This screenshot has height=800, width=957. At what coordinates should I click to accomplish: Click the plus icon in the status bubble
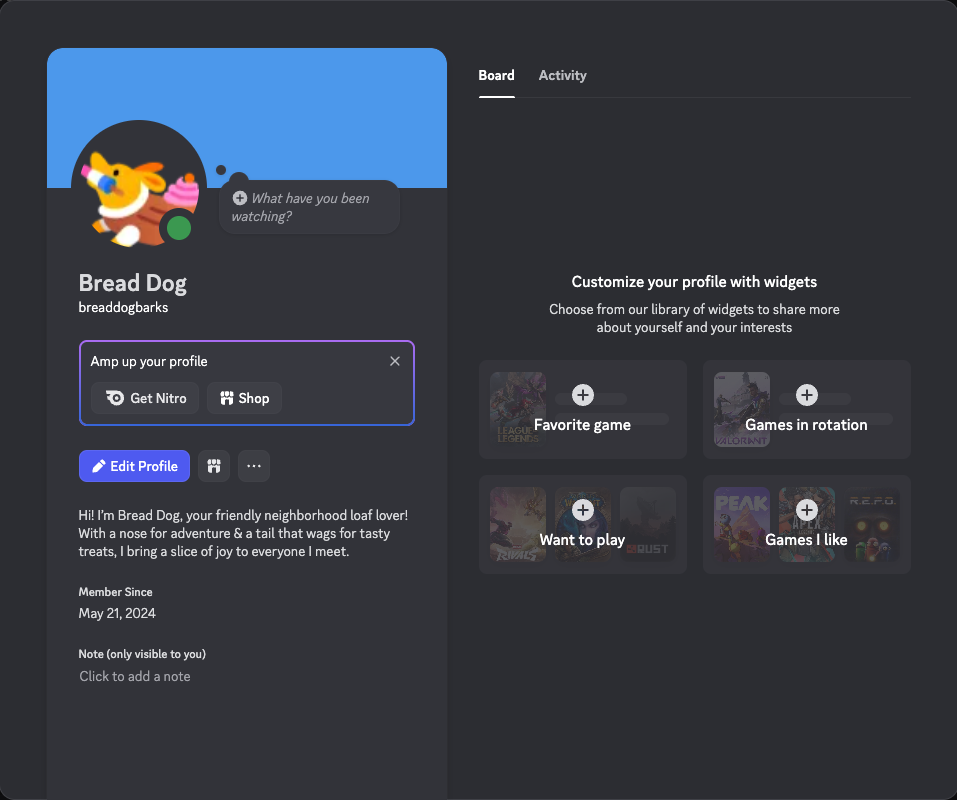coord(240,198)
